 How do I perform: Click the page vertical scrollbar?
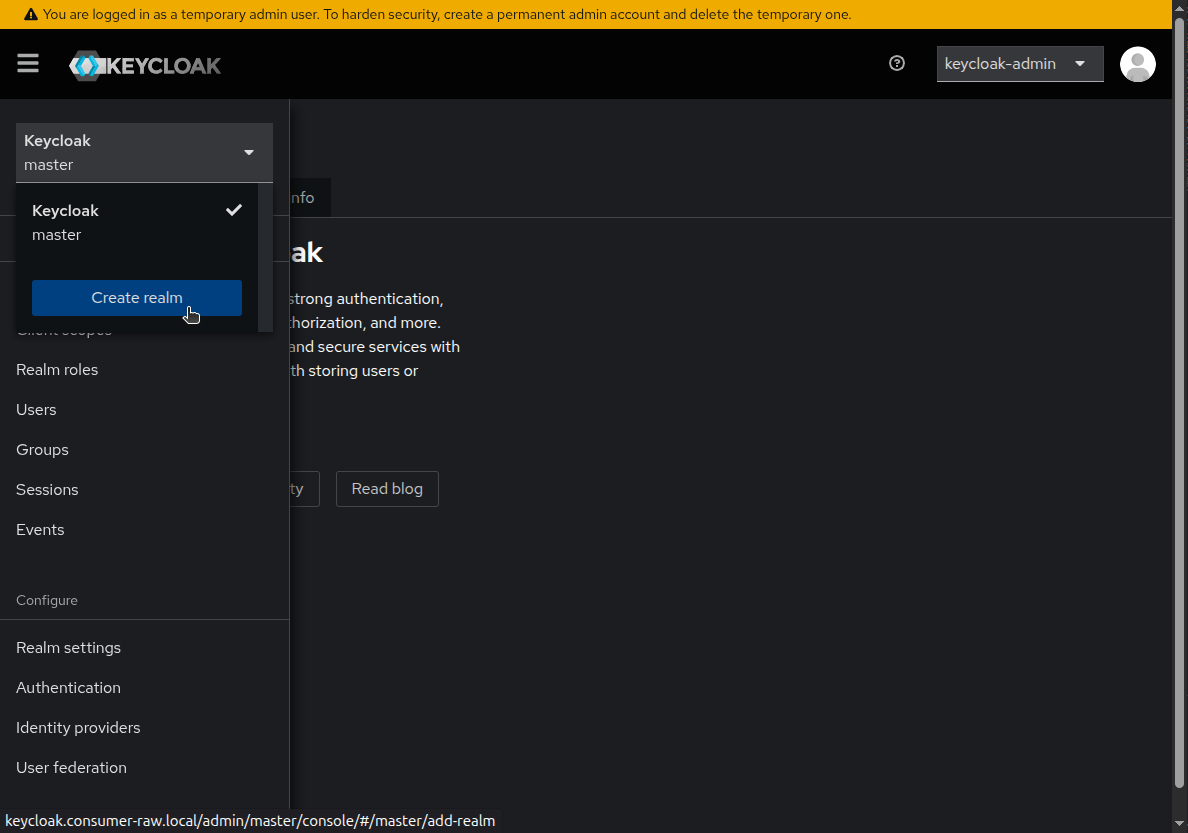pos(1179,402)
